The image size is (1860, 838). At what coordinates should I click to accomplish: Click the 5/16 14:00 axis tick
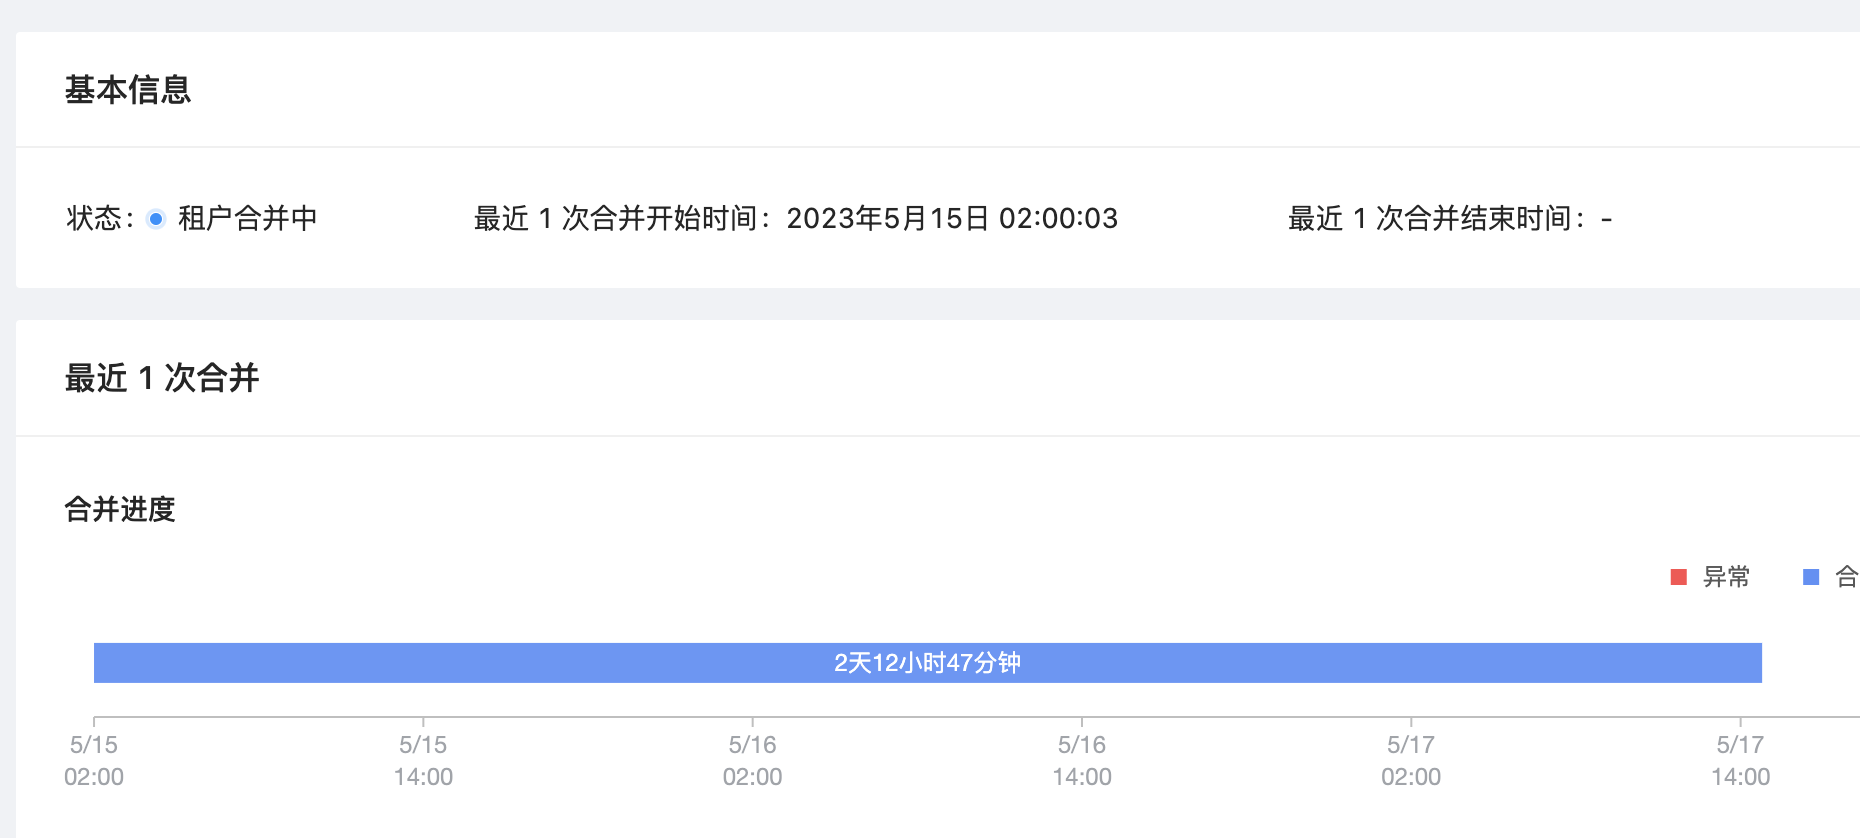pos(1082,761)
